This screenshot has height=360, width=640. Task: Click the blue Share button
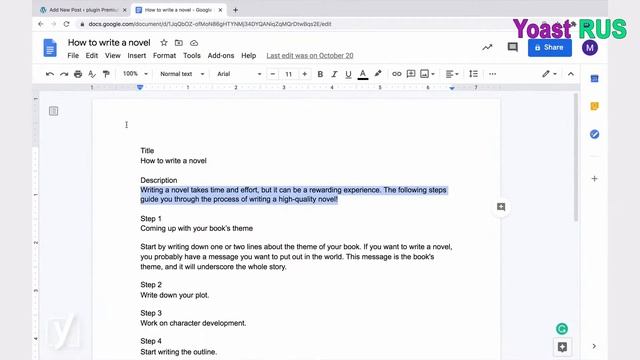(x=550, y=47)
